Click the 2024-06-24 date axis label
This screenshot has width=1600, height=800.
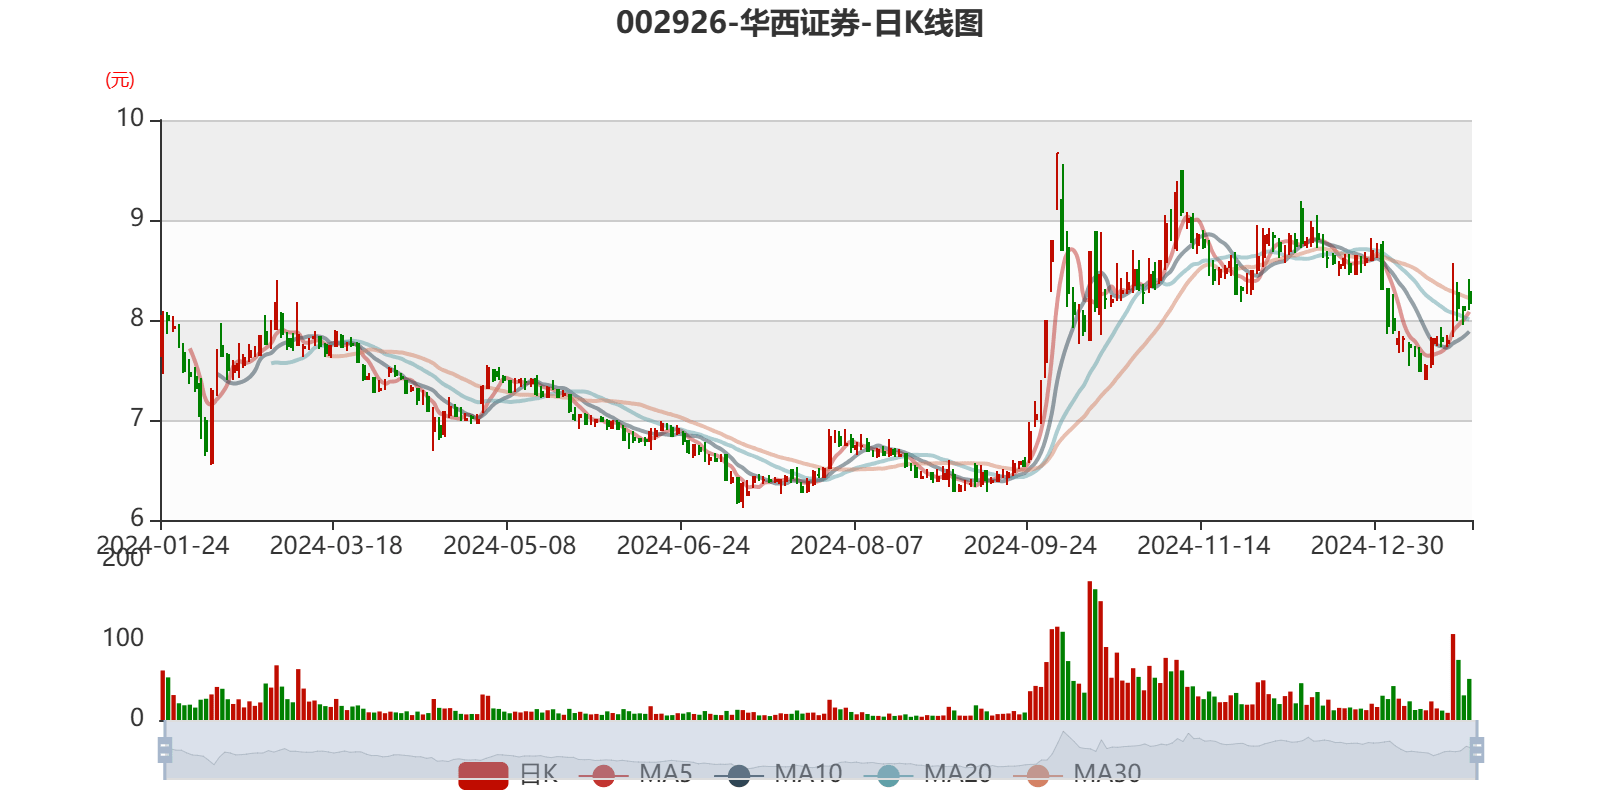click(x=683, y=546)
